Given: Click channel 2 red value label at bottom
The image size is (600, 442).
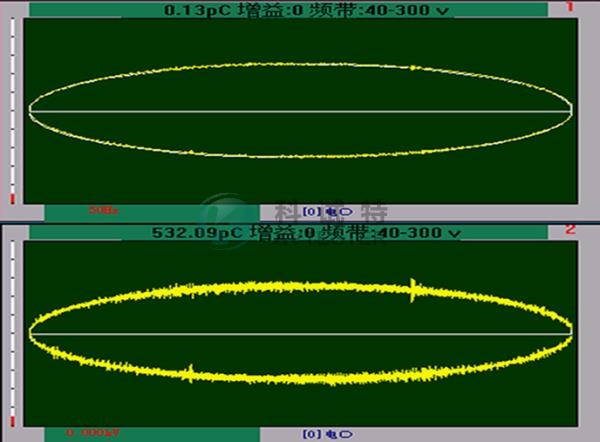Looking at the screenshot, I should tap(93, 433).
